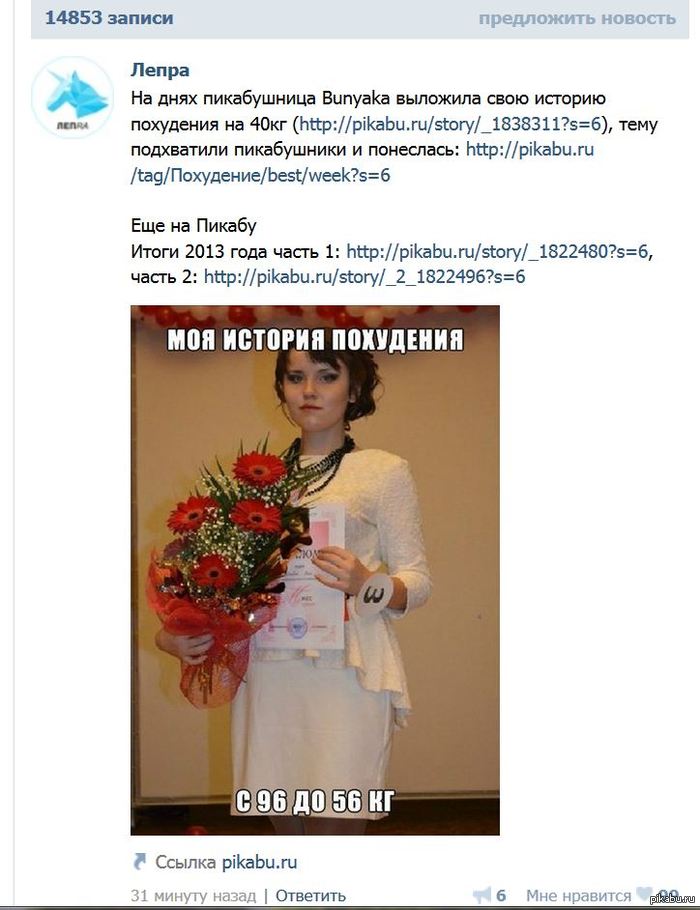The image size is (700, 910).
Task: Click the pikabu.ru watermark in the corner
Action: coord(673,899)
